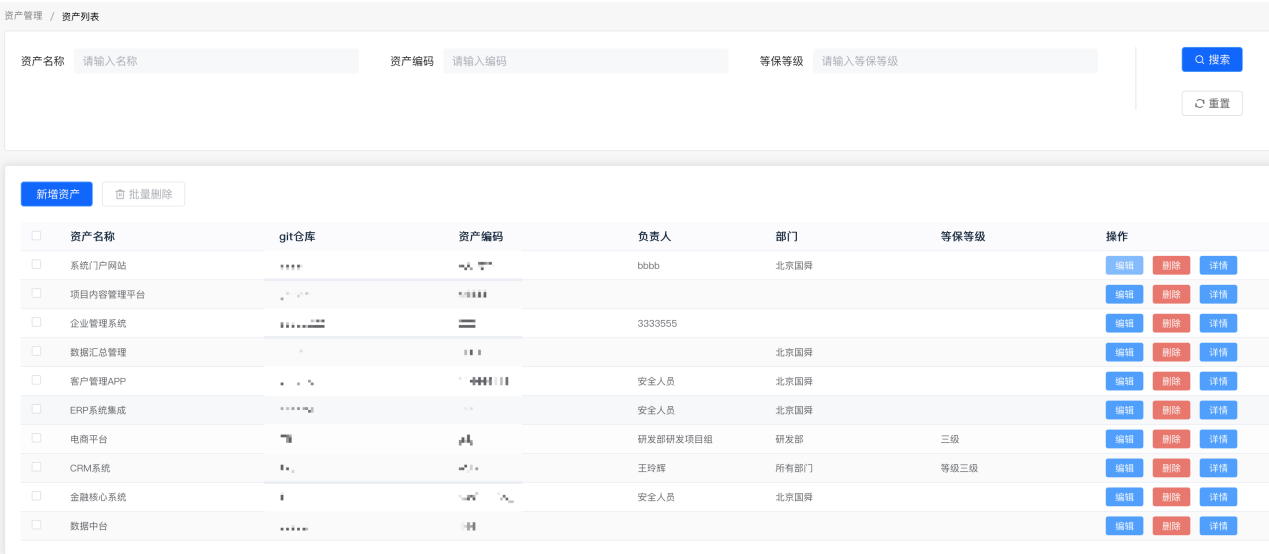
Task: Edit the CRM系统 asset
Action: 1124,468
